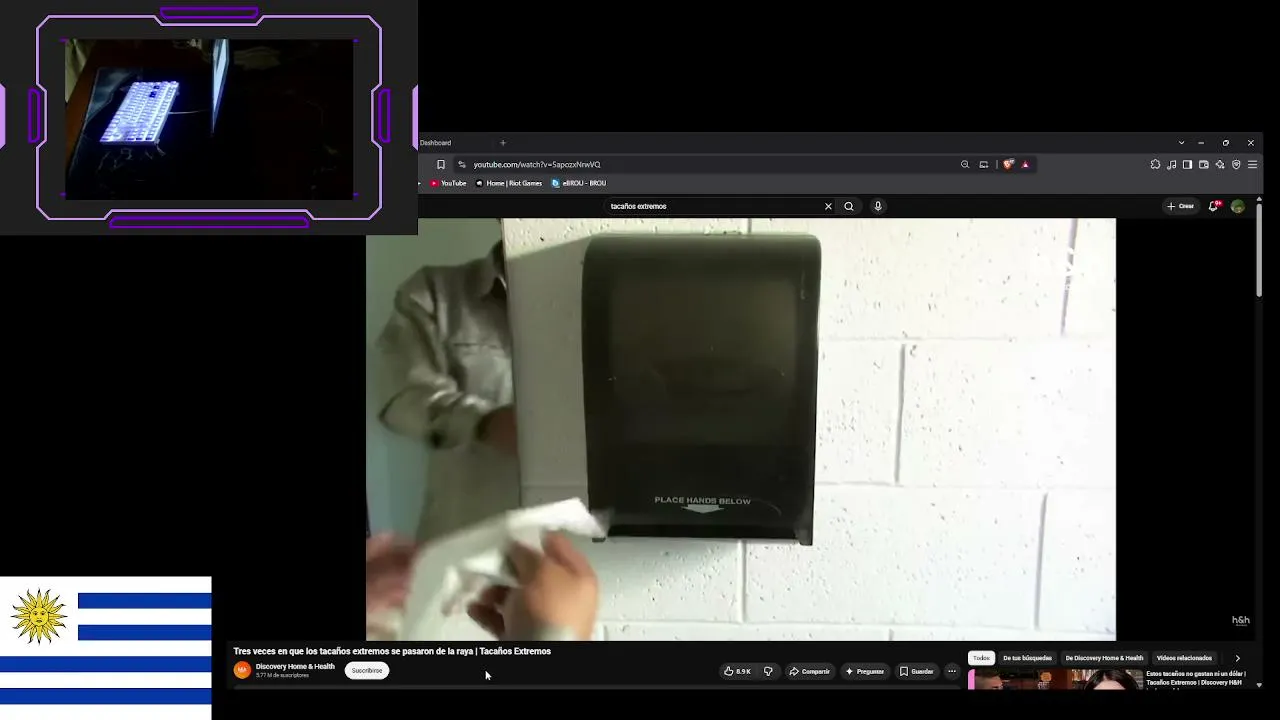Click the recommended video thumbnail in sidebar
The width and height of the screenshot is (1280, 720).
(x=1055, y=679)
